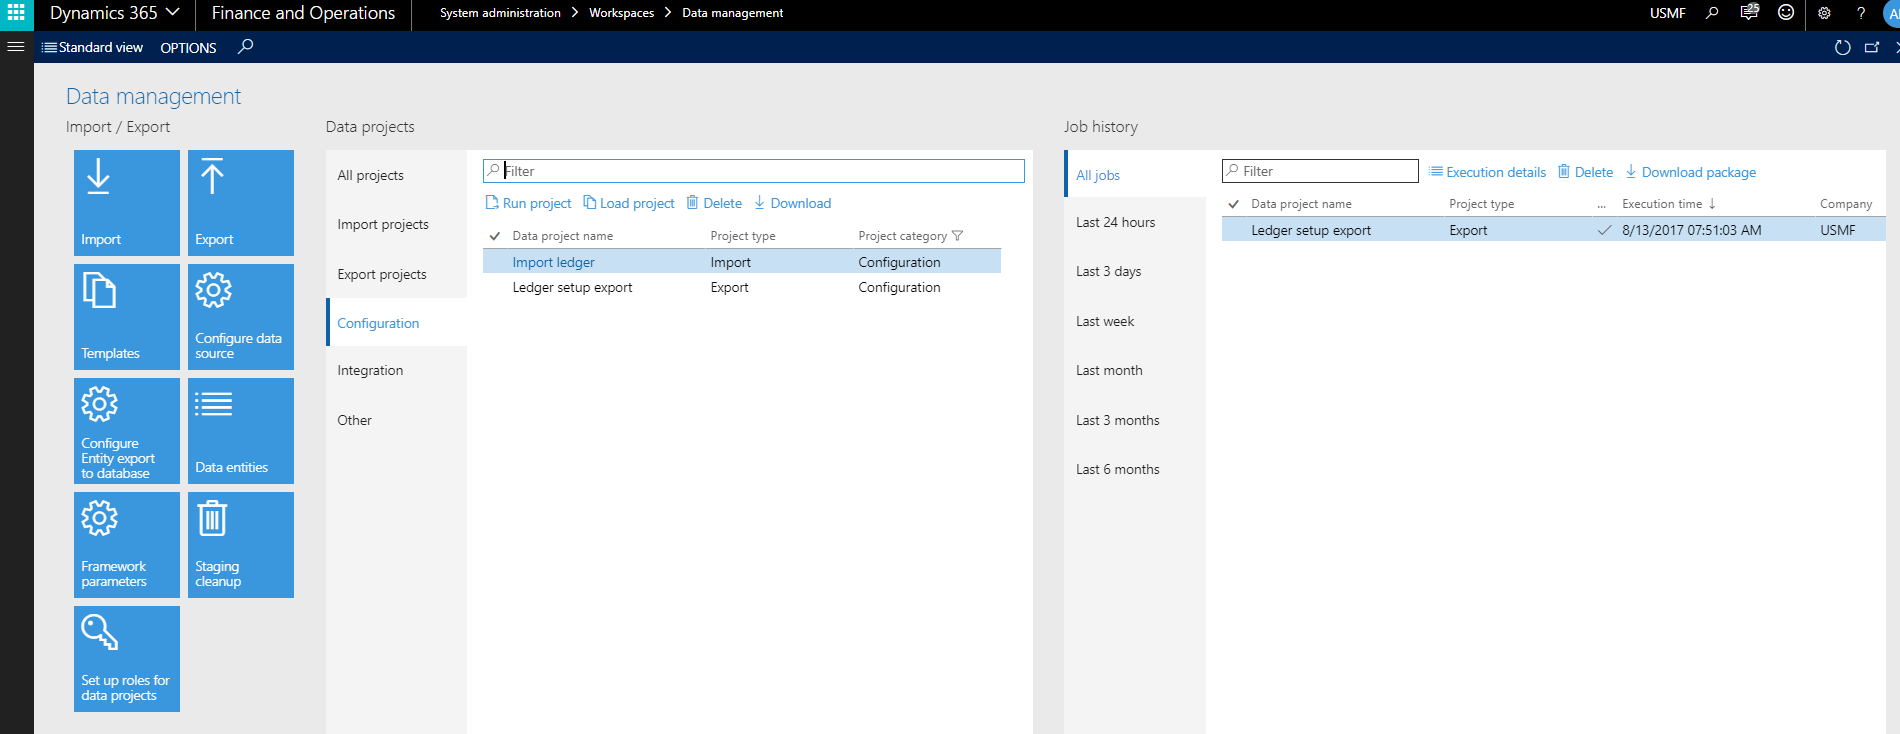1900x734 pixels.
Task: Toggle select-all checkmark in Job history grid
Action: pos(1234,204)
